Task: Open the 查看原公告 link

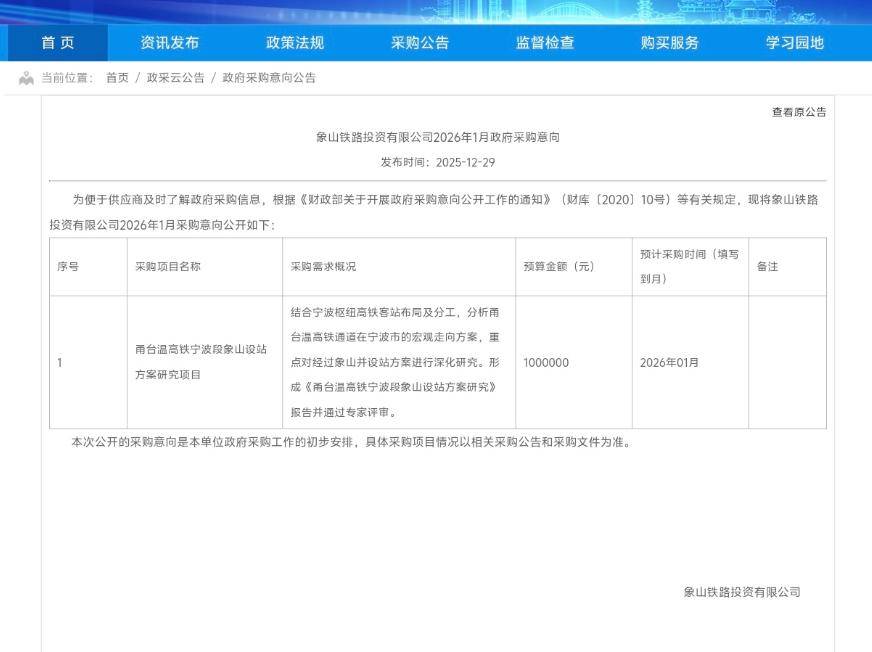Action: pos(798,112)
